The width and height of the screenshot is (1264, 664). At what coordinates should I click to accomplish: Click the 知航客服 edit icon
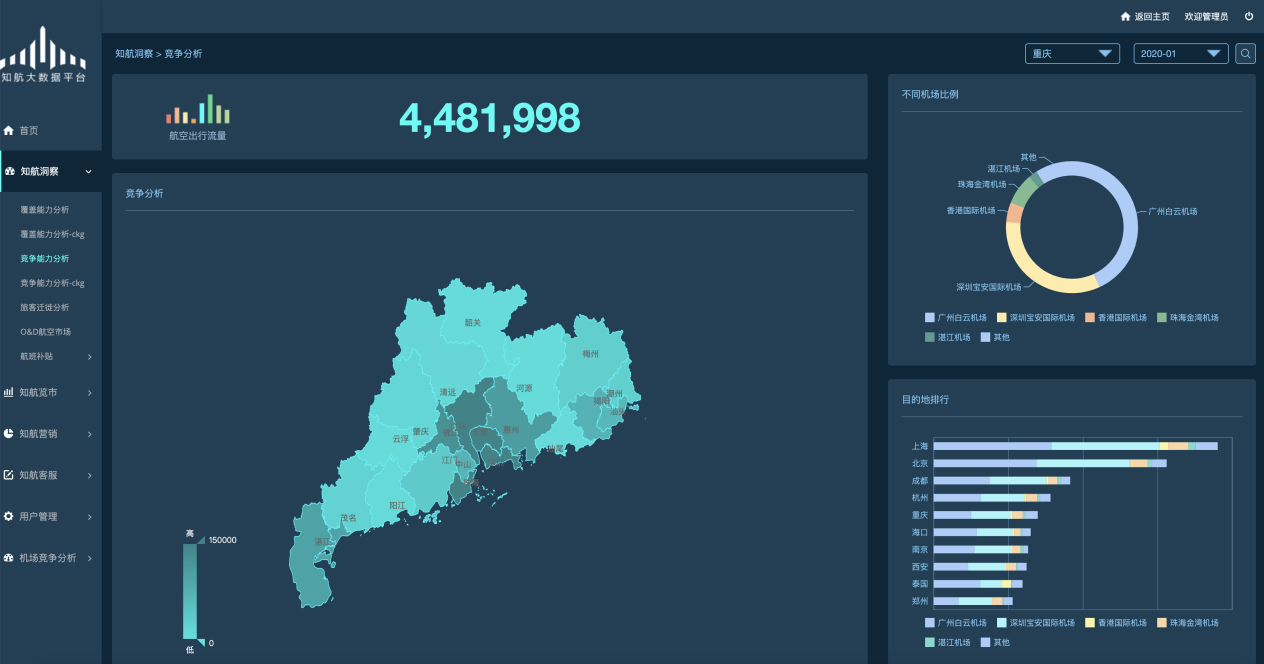point(9,475)
